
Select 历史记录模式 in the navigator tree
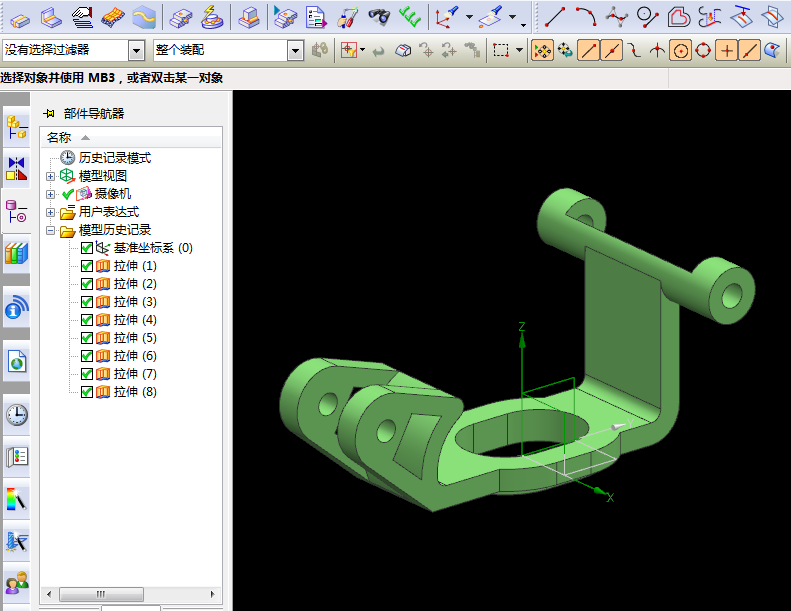[114, 158]
